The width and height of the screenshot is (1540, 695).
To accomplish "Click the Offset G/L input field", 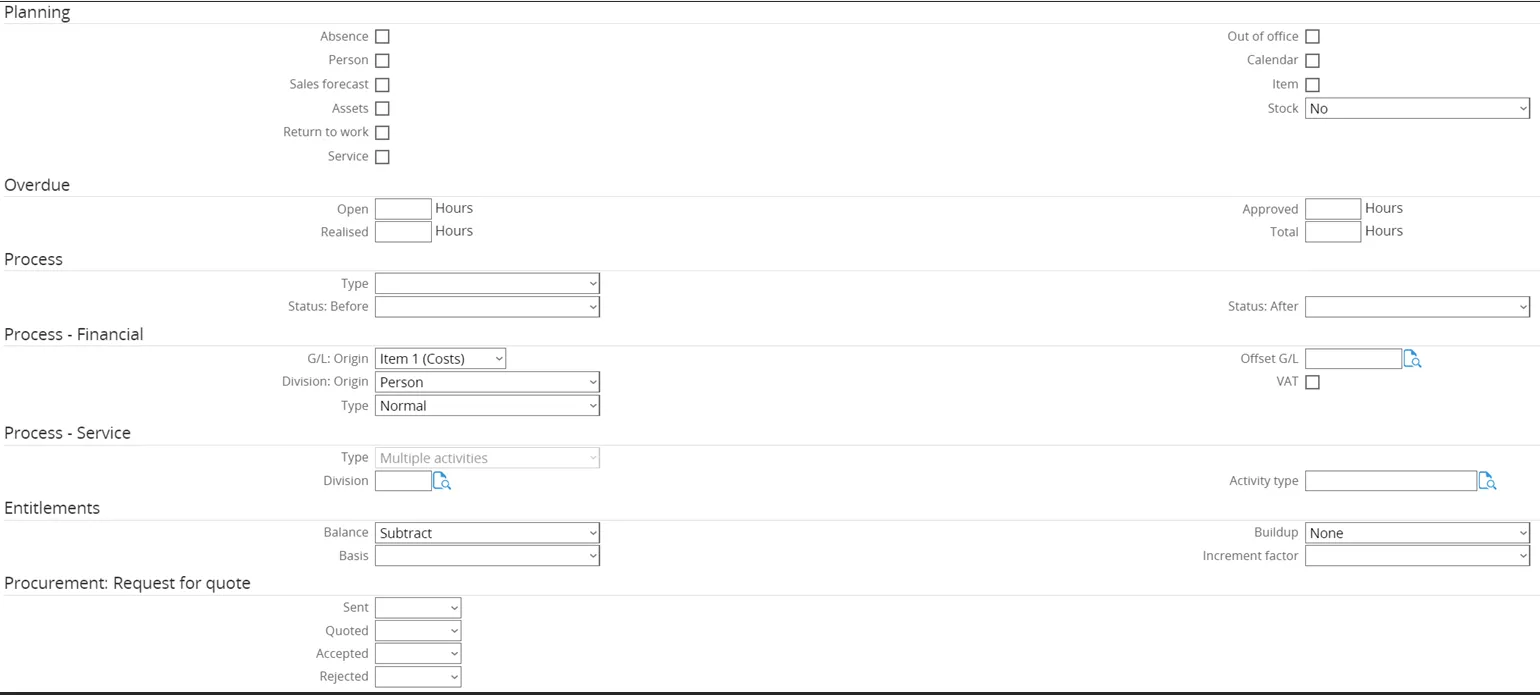I will [1352, 359].
